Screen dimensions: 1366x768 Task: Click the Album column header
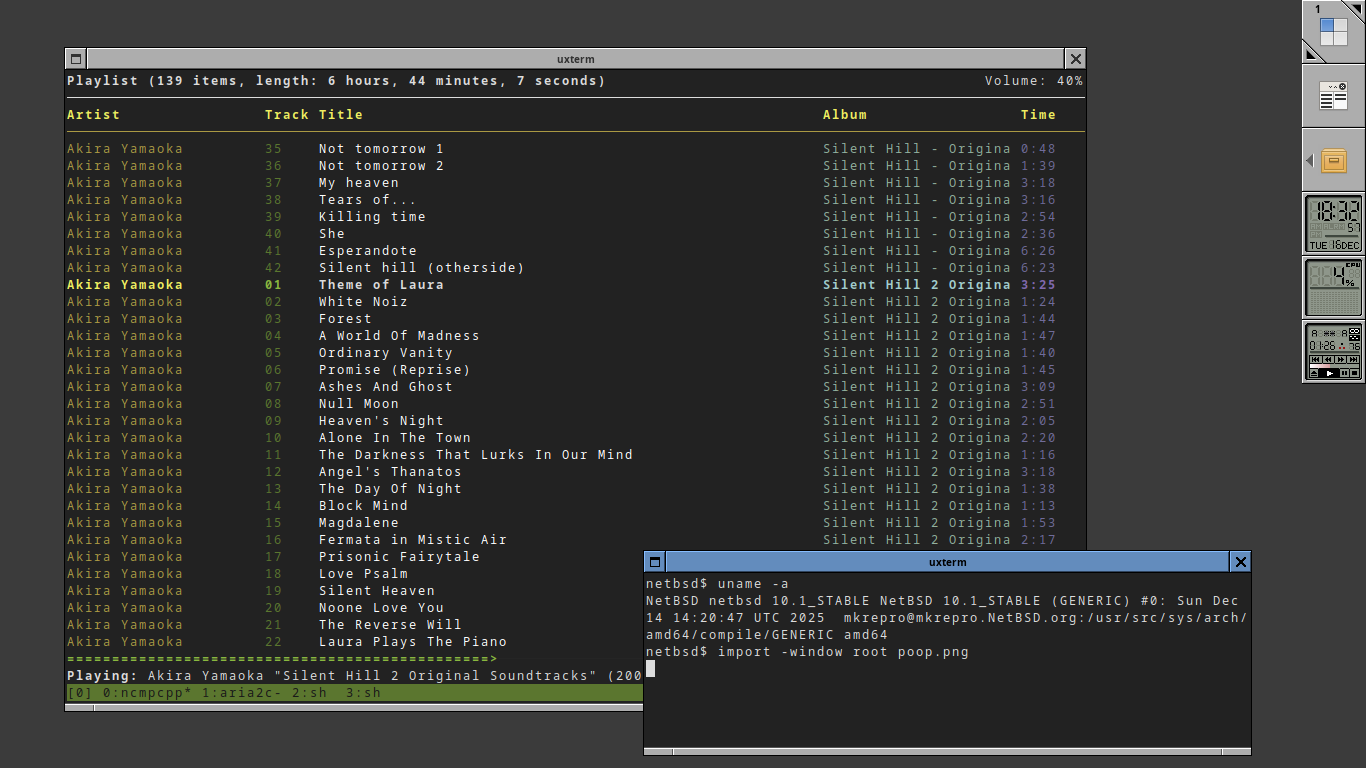pyautogui.click(x=845, y=115)
